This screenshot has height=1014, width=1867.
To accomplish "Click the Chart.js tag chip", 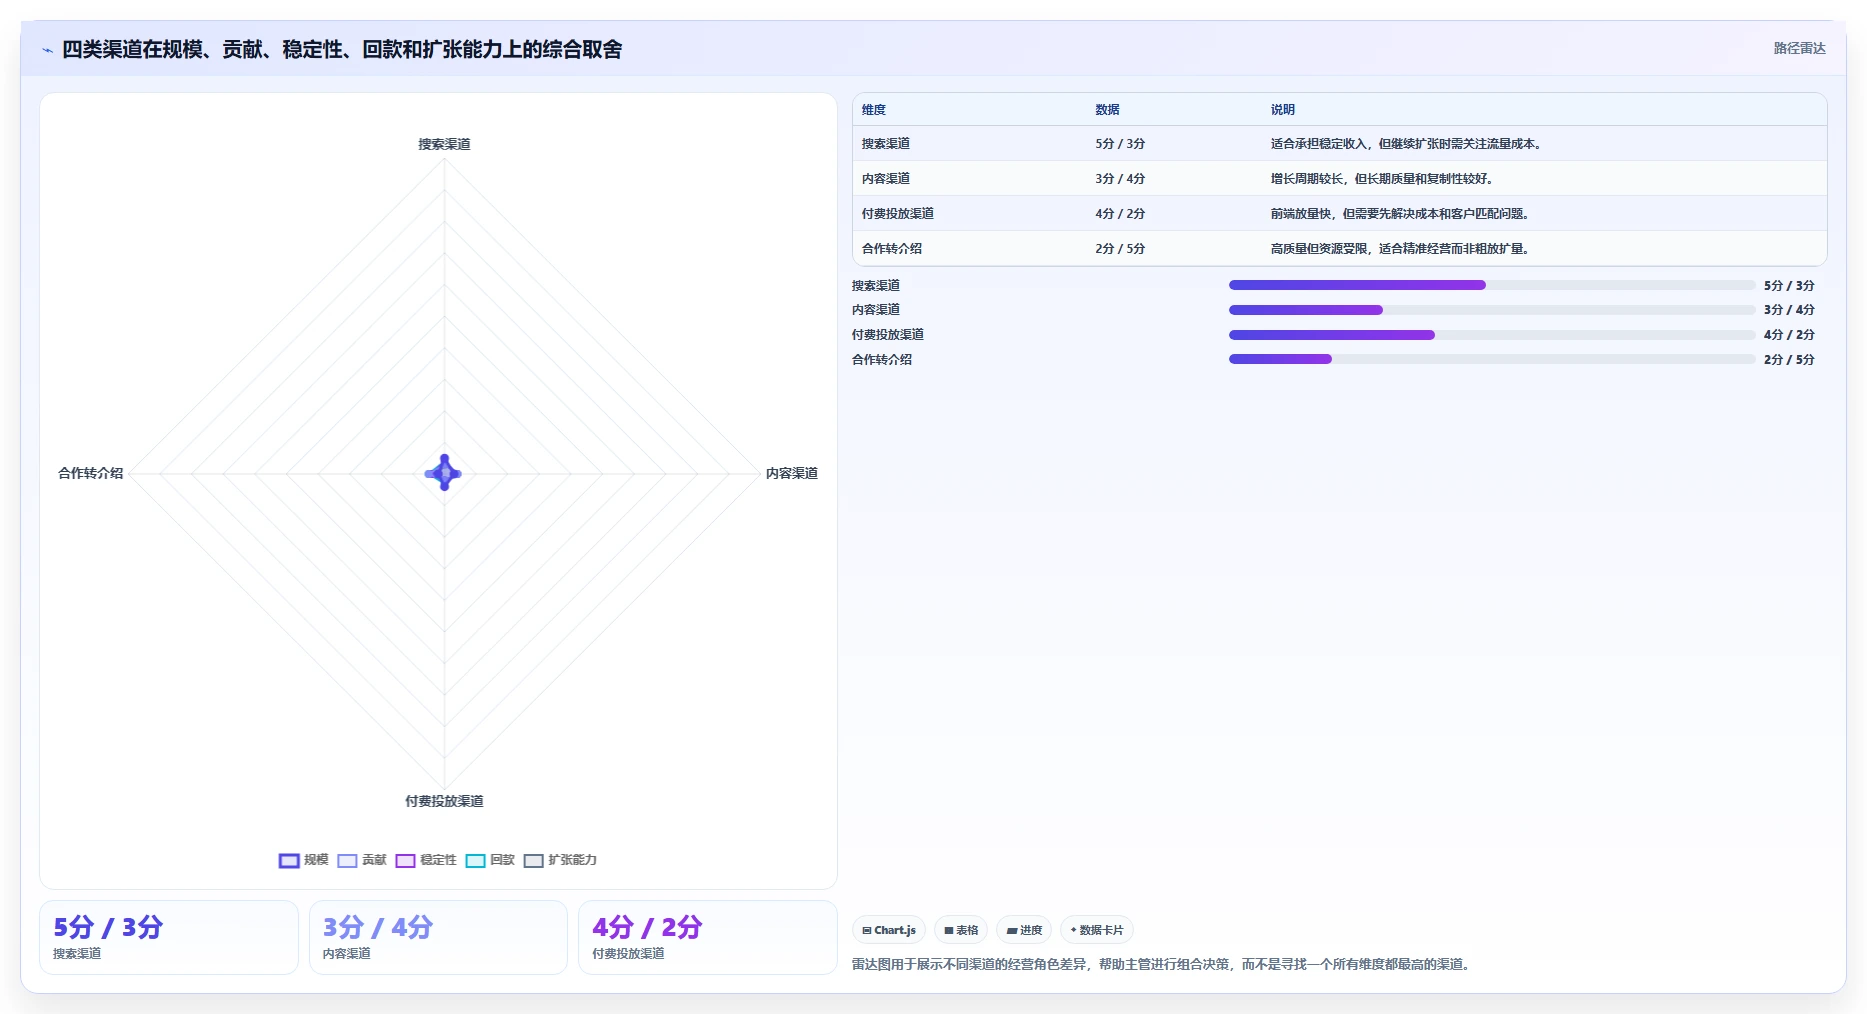I will (x=889, y=930).
